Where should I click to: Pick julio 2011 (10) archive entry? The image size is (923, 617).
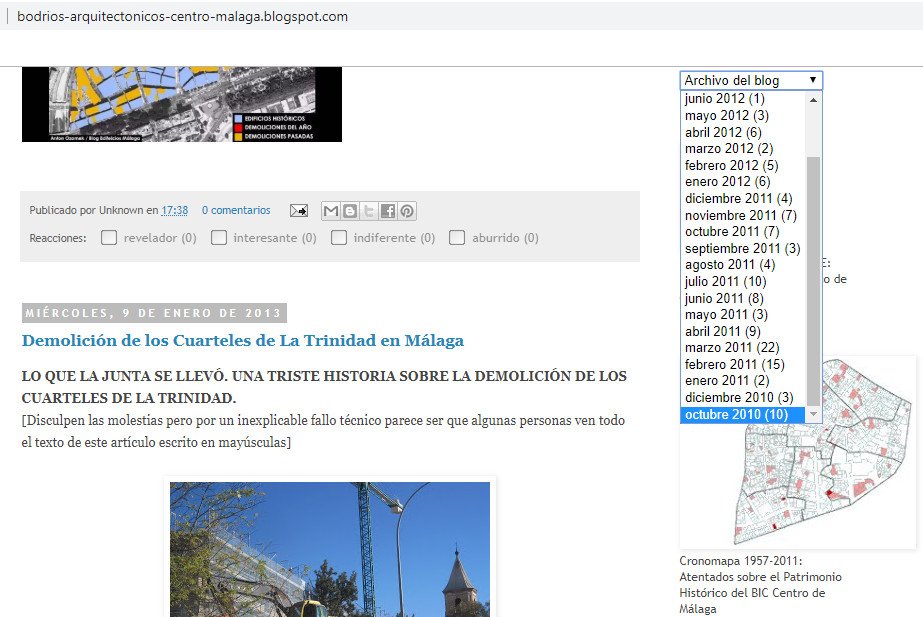743,281
